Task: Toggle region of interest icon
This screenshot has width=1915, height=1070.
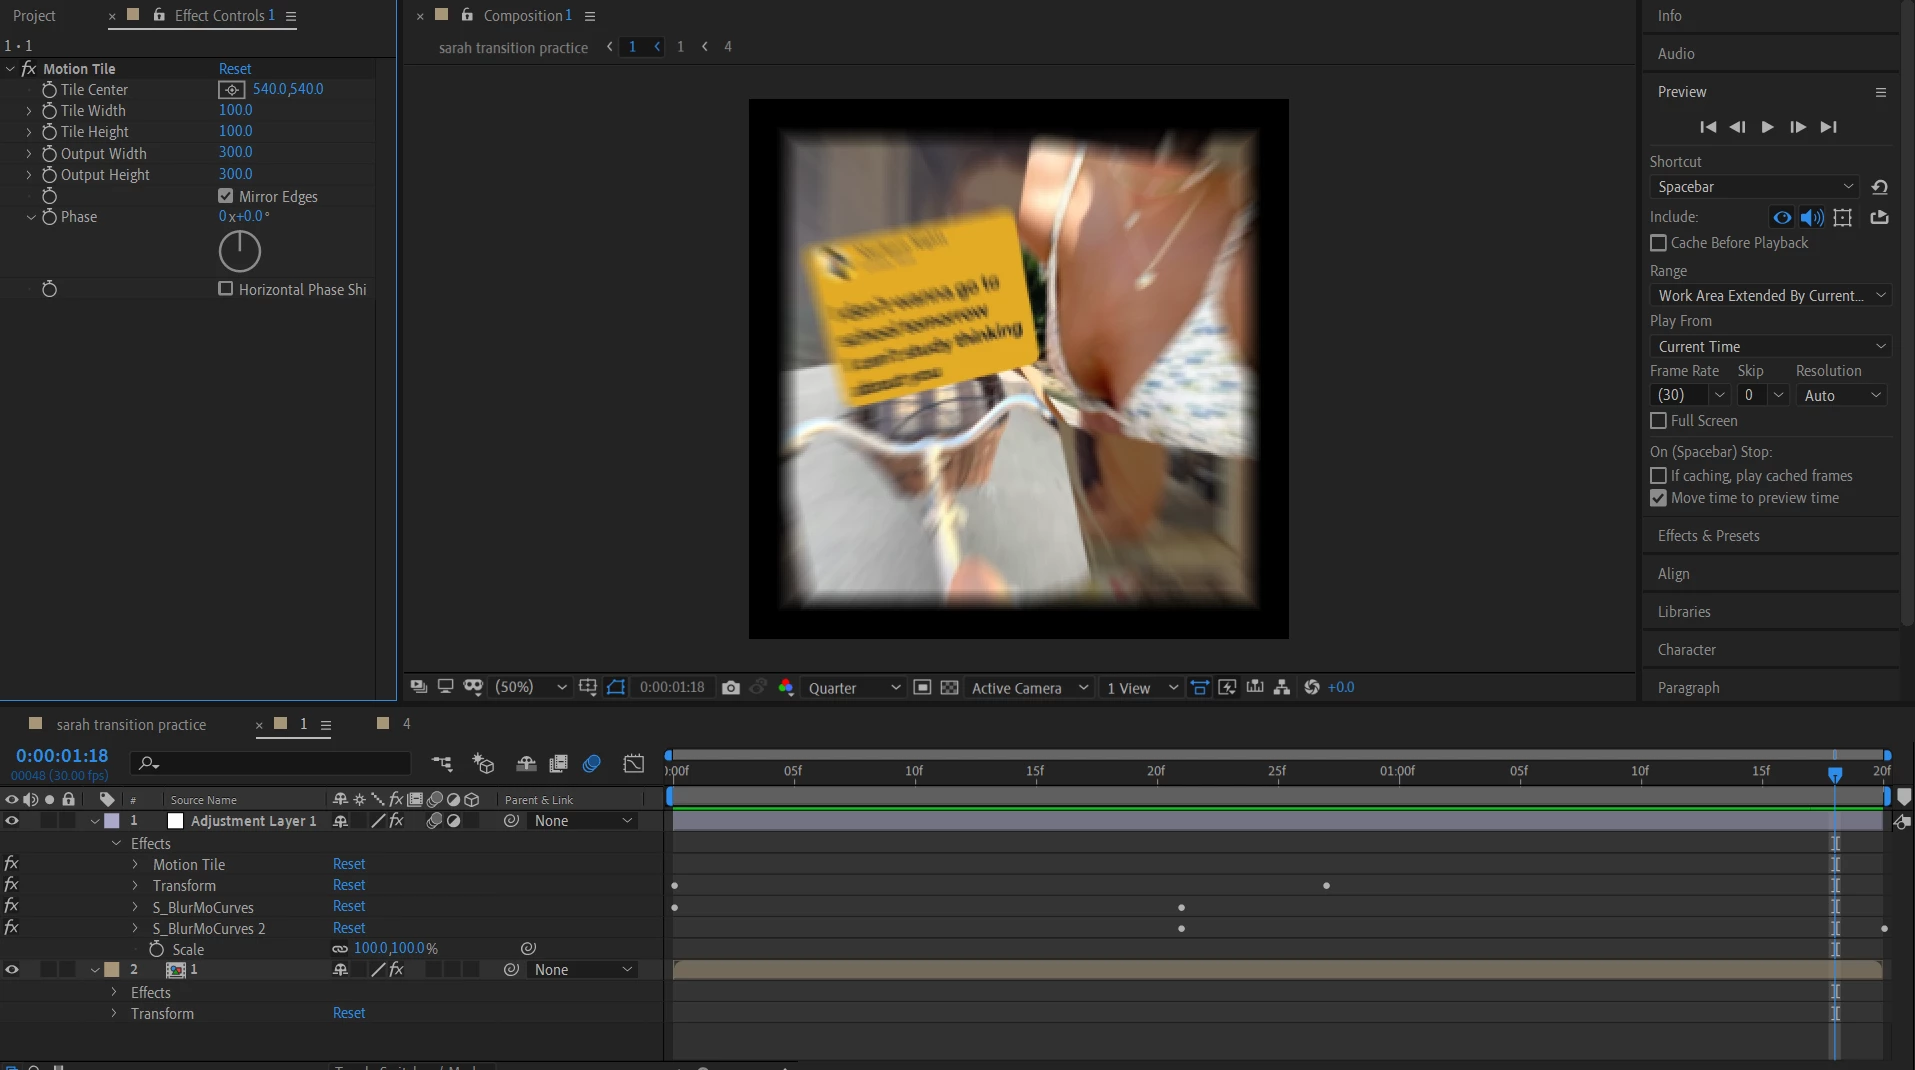Action: click(923, 688)
